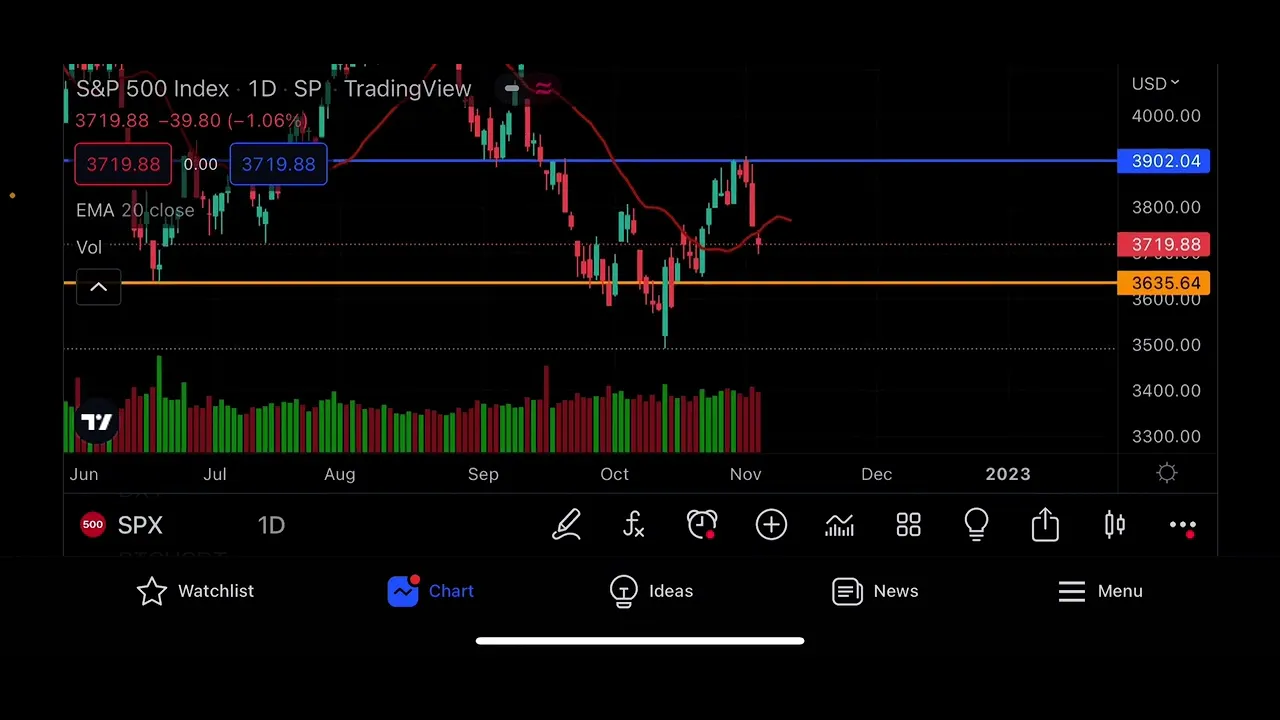Screen dimensions: 1280x720
Task: Tap the TradingView logo badge
Action: pyautogui.click(x=97, y=422)
